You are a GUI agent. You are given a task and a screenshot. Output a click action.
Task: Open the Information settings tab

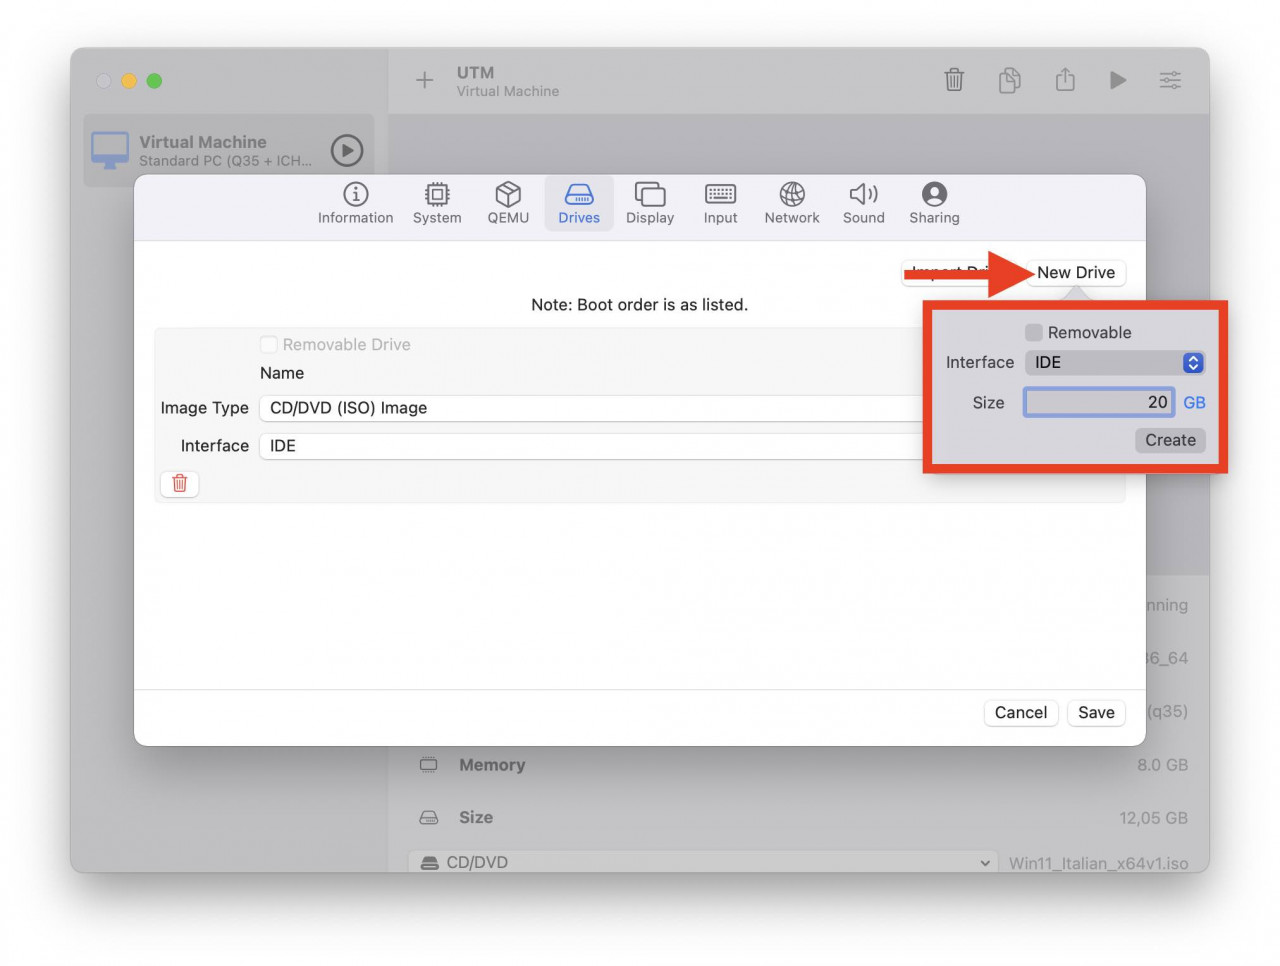355,203
